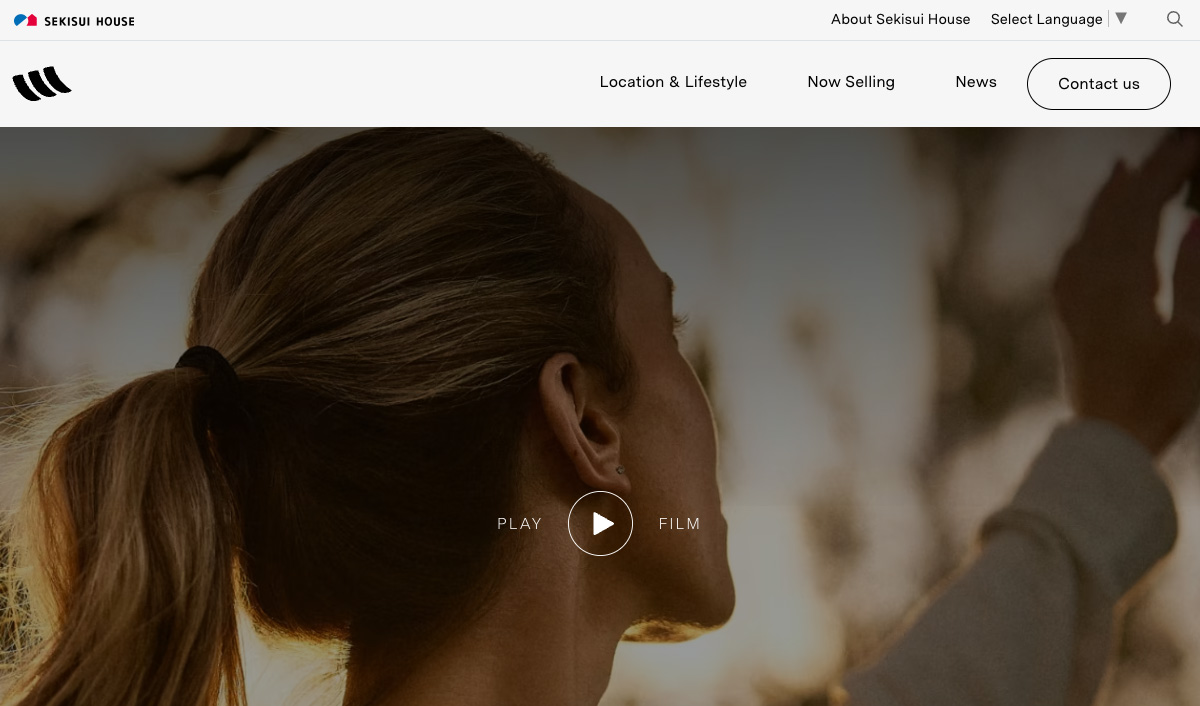
Task: Open the Select Language menu
Action: tap(1046, 19)
